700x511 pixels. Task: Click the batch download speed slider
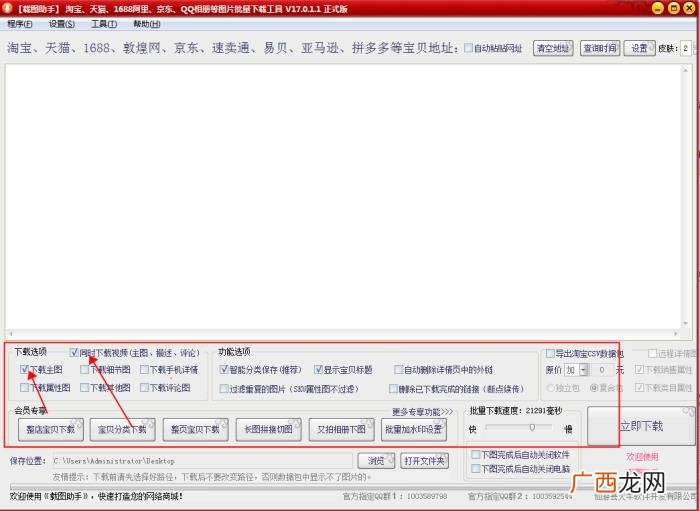coord(519,428)
